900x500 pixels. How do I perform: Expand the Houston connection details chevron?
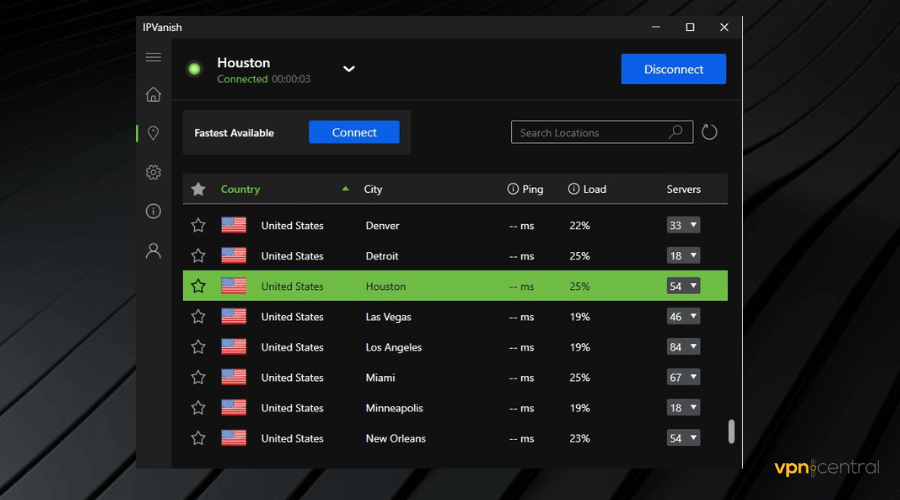(x=349, y=69)
